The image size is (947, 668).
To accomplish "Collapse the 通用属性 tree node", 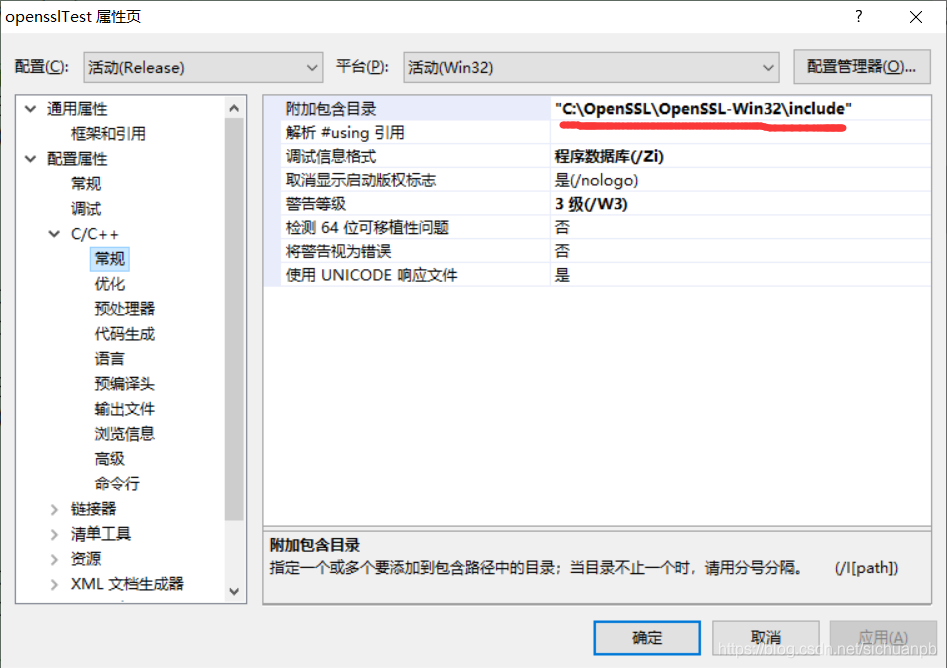I will [x=30, y=108].
